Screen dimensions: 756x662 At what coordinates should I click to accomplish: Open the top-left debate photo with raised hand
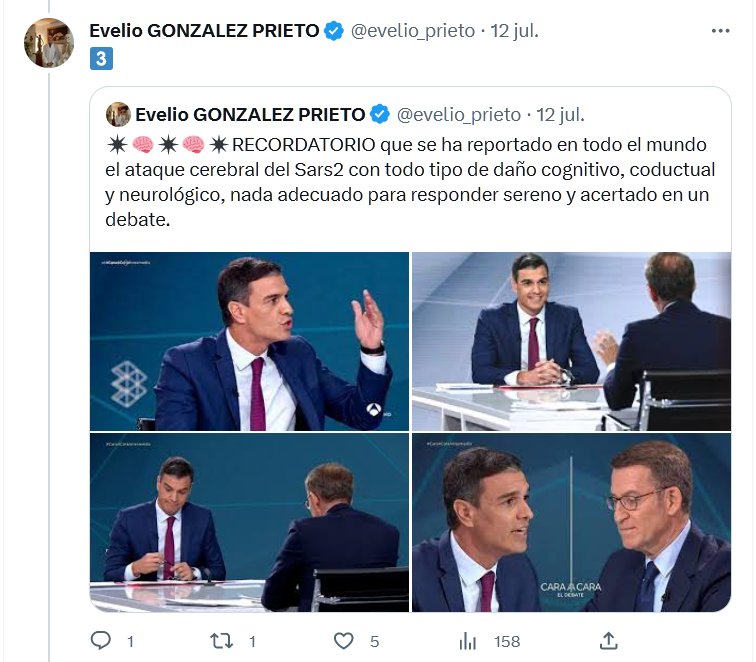pos(250,342)
